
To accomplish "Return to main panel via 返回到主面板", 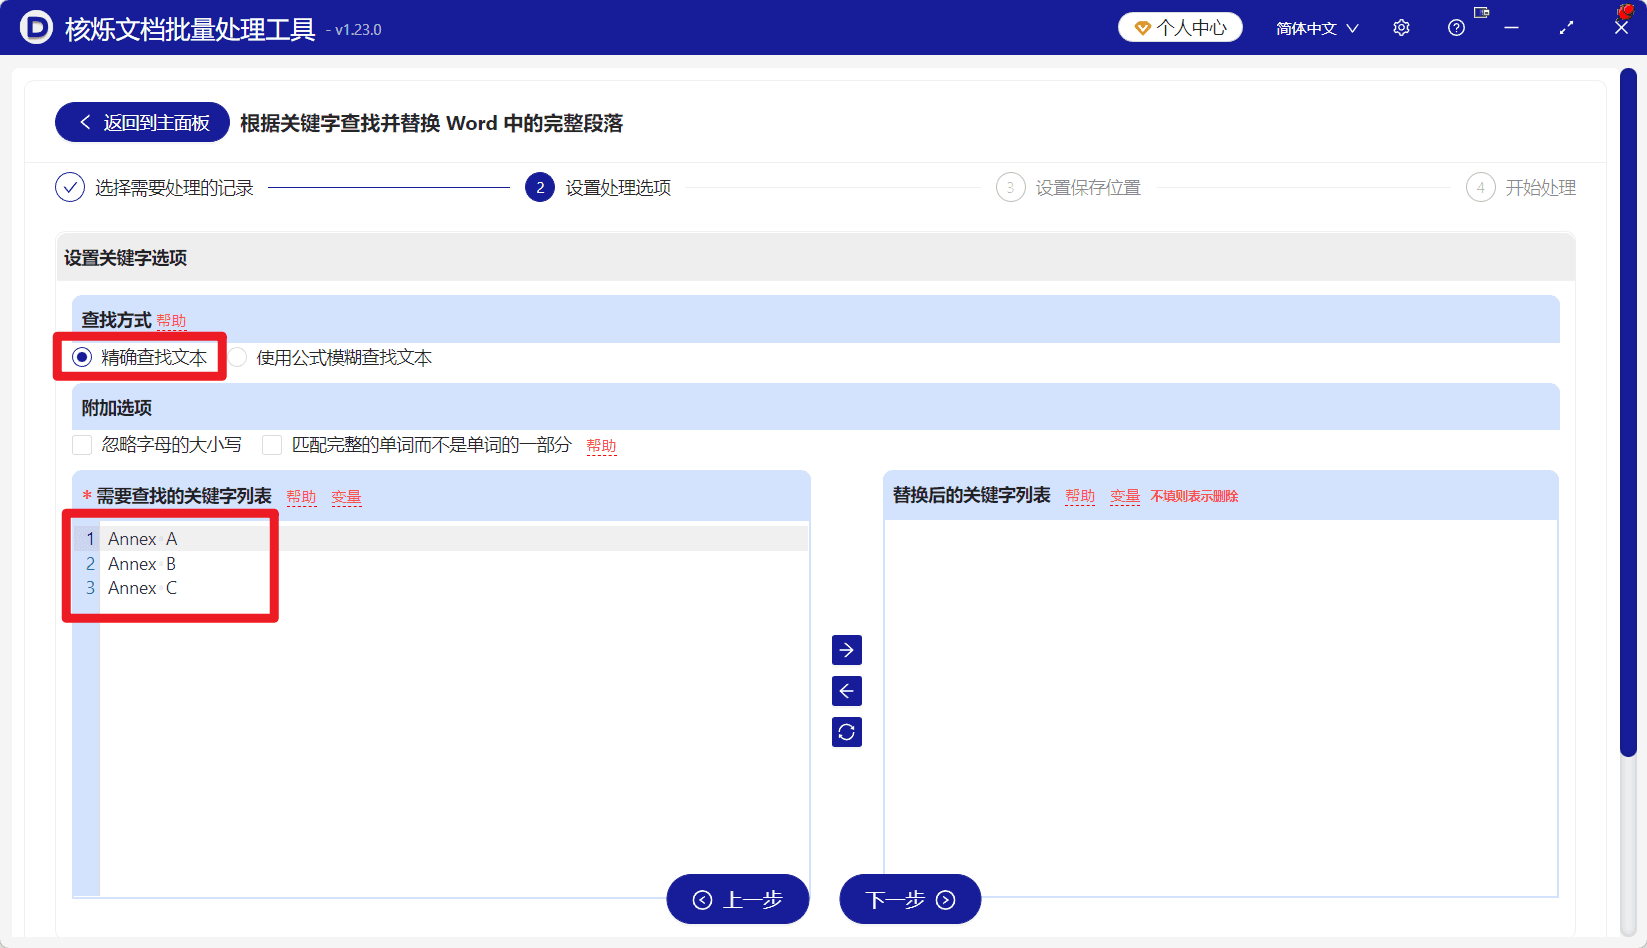I will pyautogui.click(x=142, y=122).
